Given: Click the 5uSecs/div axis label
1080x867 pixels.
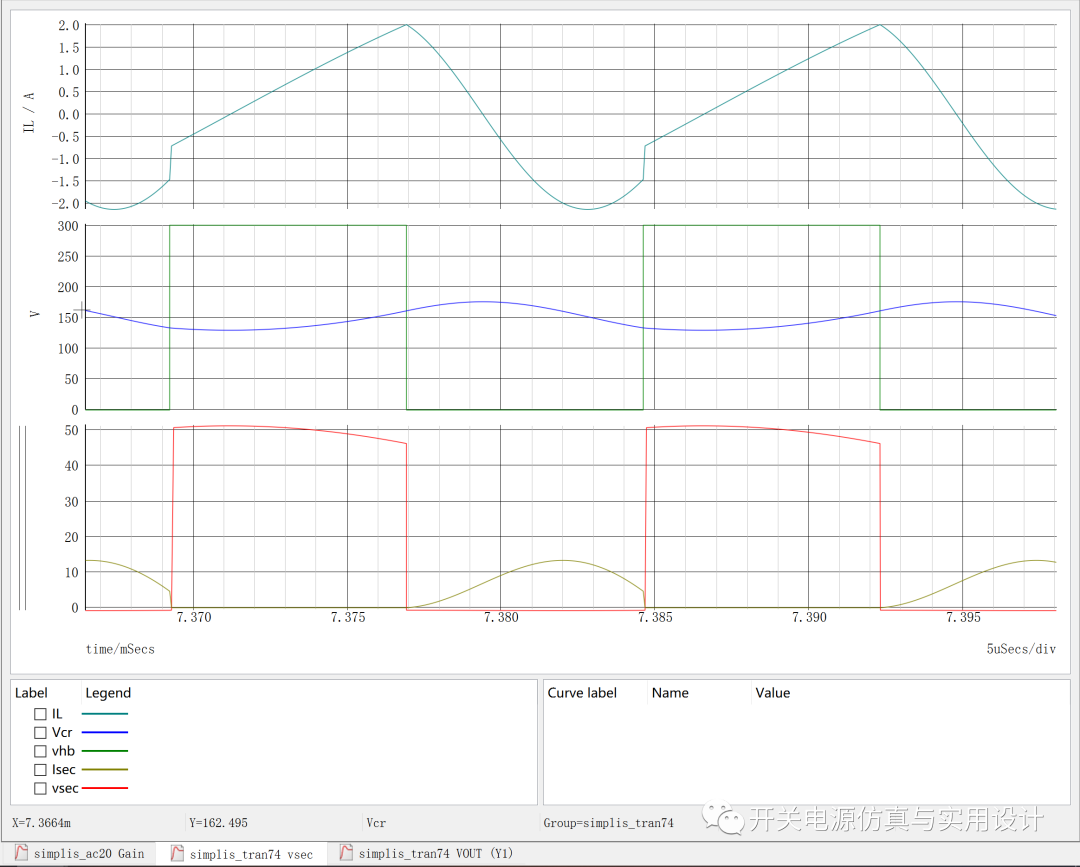Looking at the screenshot, I should (x=1021, y=649).
